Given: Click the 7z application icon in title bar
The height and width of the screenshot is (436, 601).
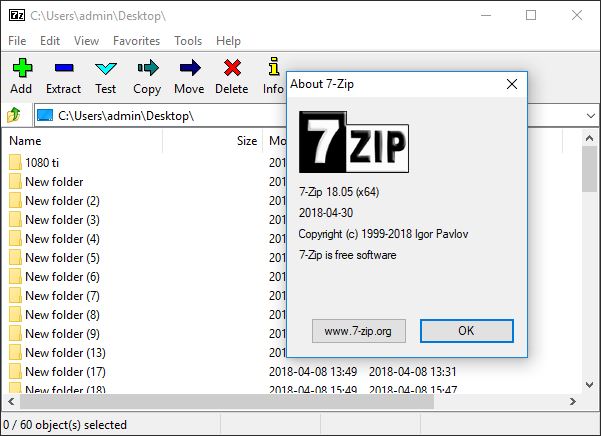Looking at the screenshot, I should coord(17,15).
